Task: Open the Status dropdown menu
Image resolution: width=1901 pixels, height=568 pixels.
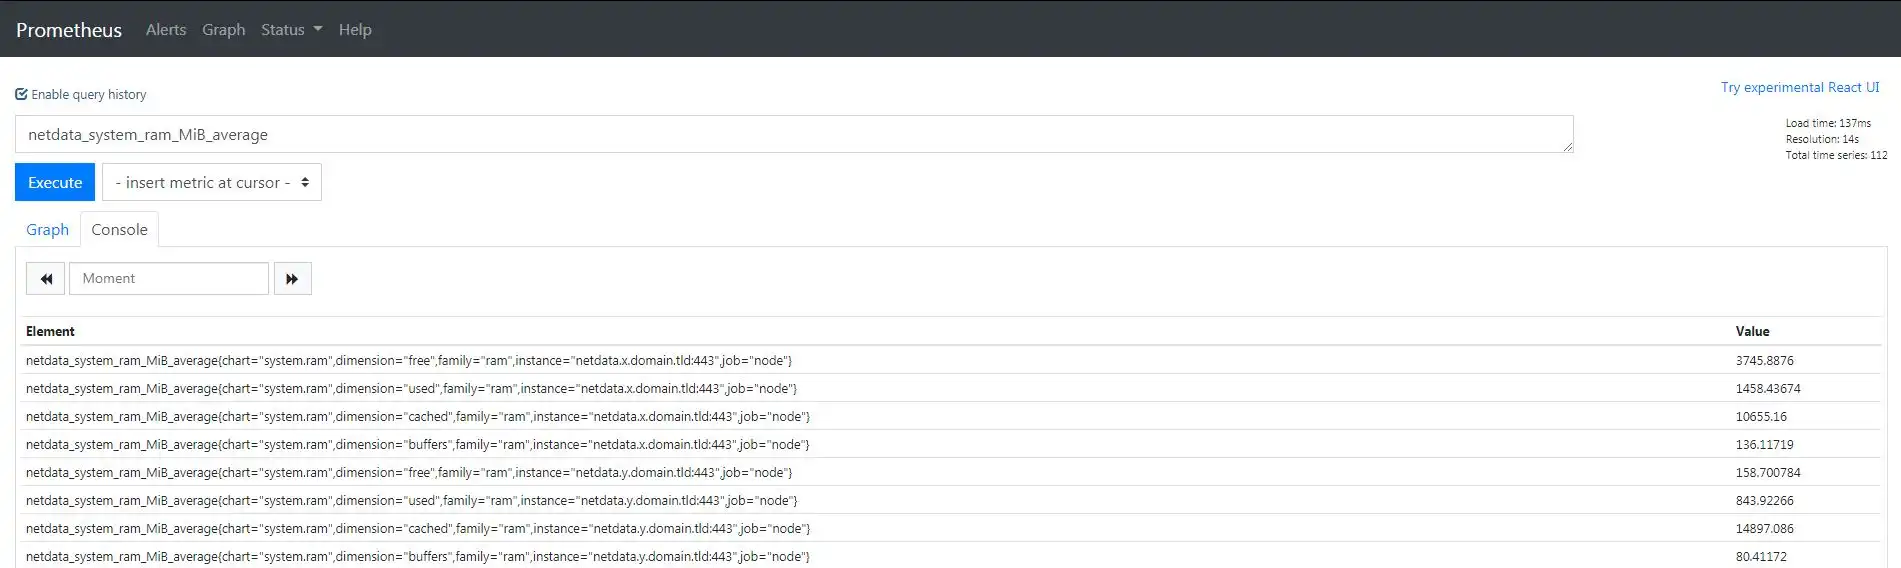Action: pos(291,30)
